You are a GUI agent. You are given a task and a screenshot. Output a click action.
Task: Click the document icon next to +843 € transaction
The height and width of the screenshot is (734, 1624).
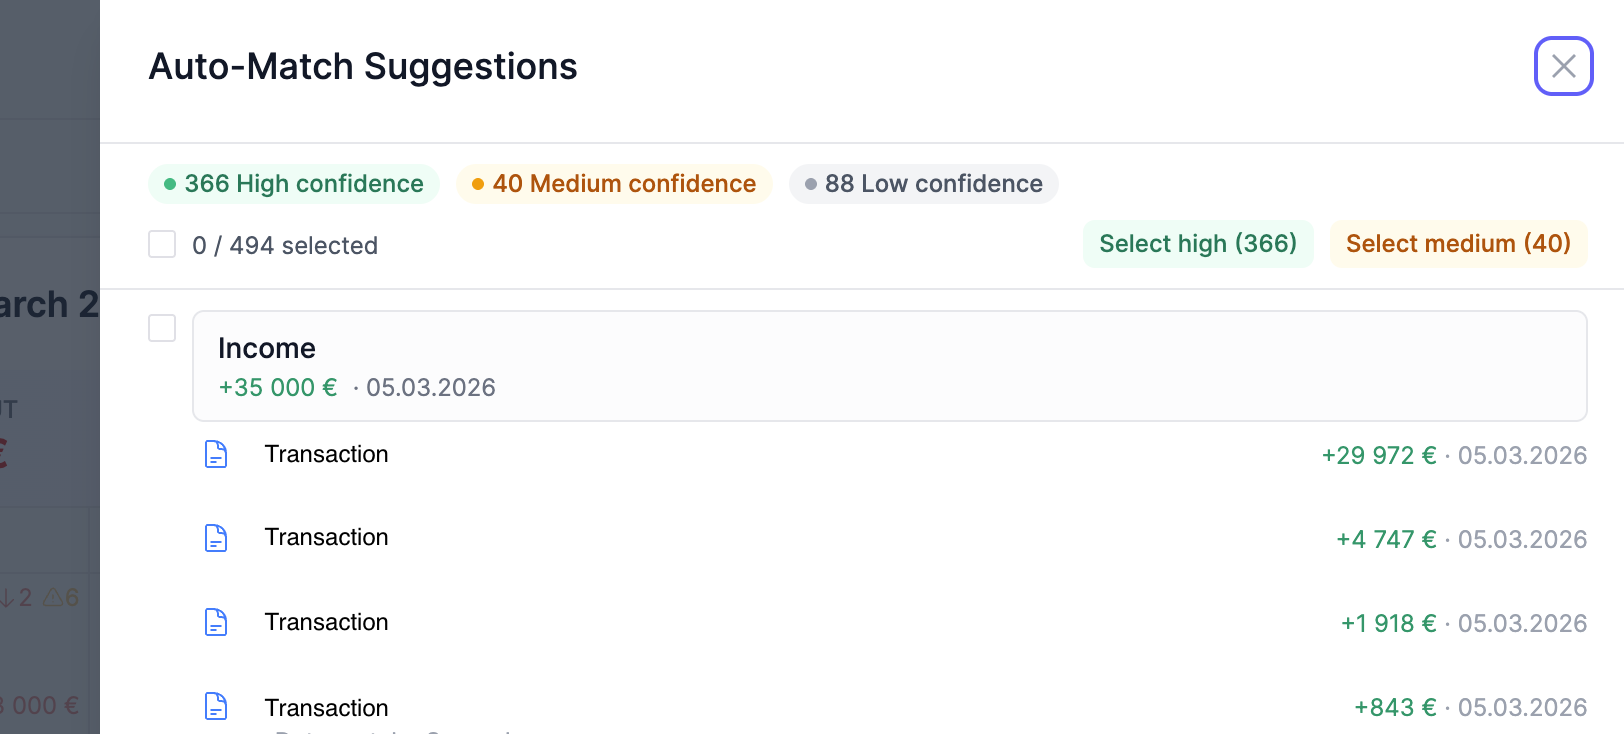[x=216, y=706]
